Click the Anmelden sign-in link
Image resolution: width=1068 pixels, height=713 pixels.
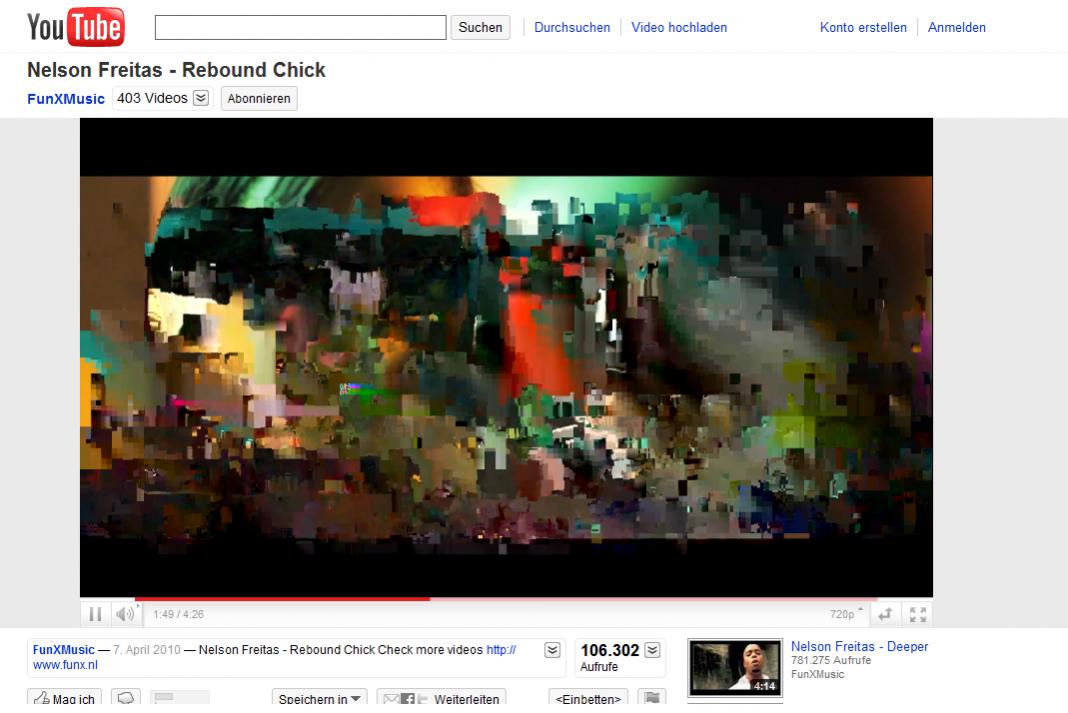[x=956, y=27]
